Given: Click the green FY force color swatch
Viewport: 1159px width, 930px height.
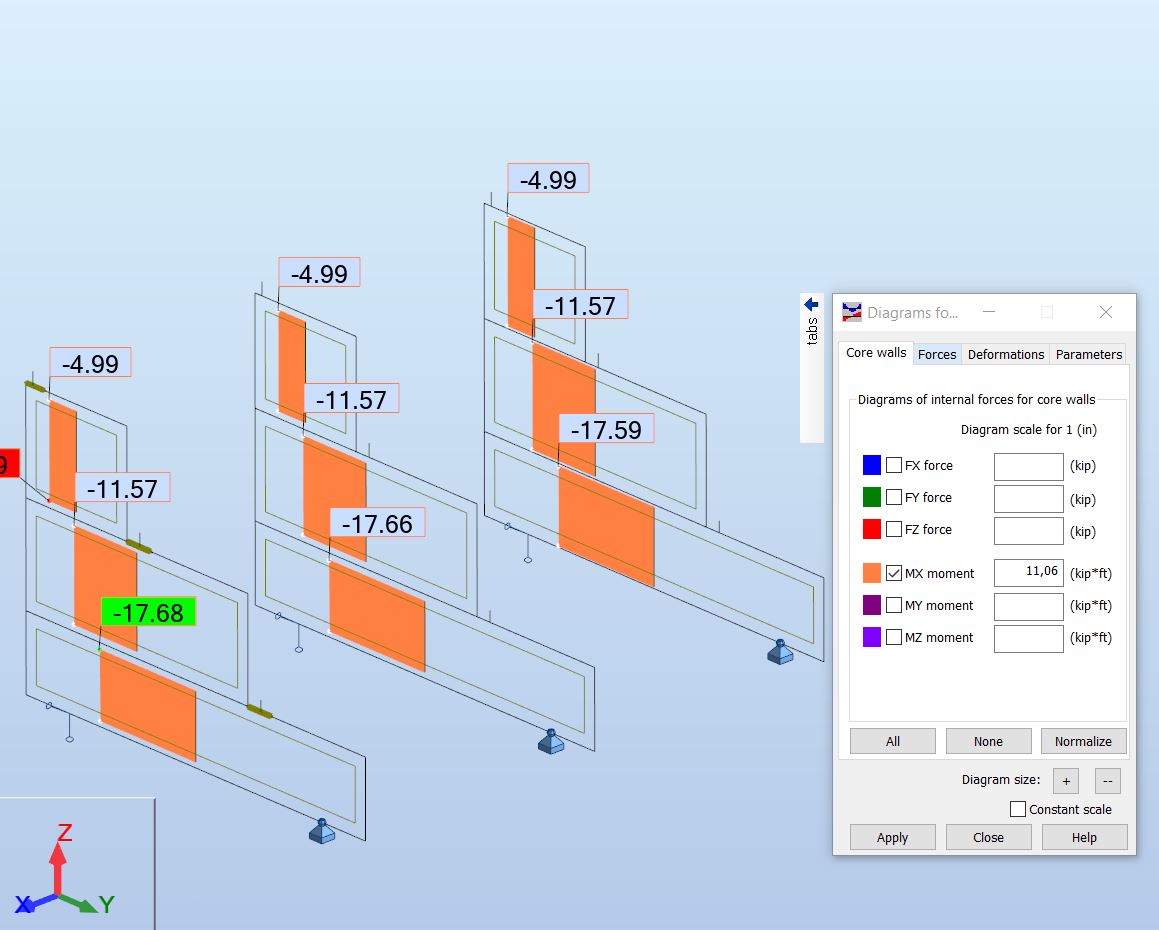Looking at the screenshot, I should pyautogui.click(x=871, y=497).
